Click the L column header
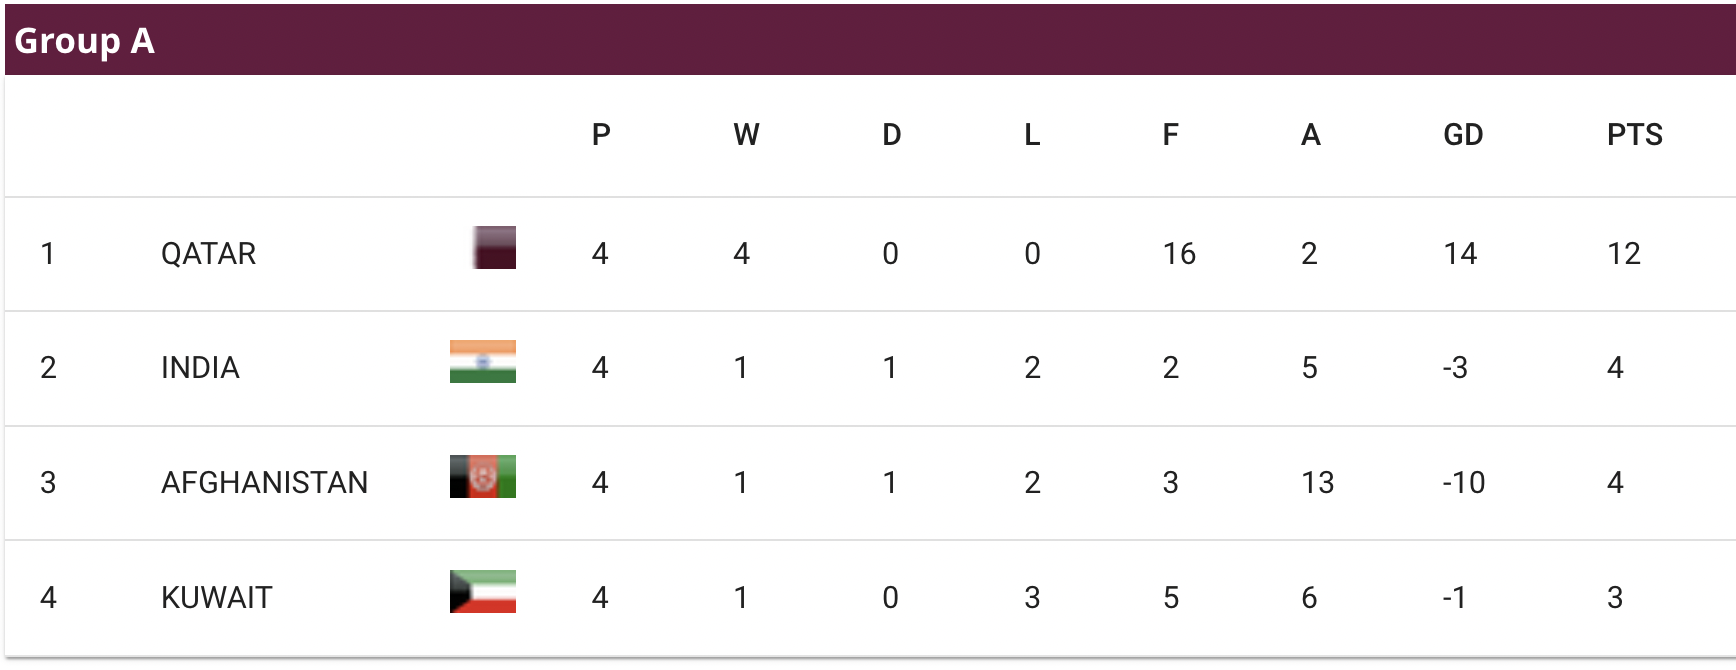Image resolution: width=1736 pixels, height=670 pixels. tap(1032, 135)
